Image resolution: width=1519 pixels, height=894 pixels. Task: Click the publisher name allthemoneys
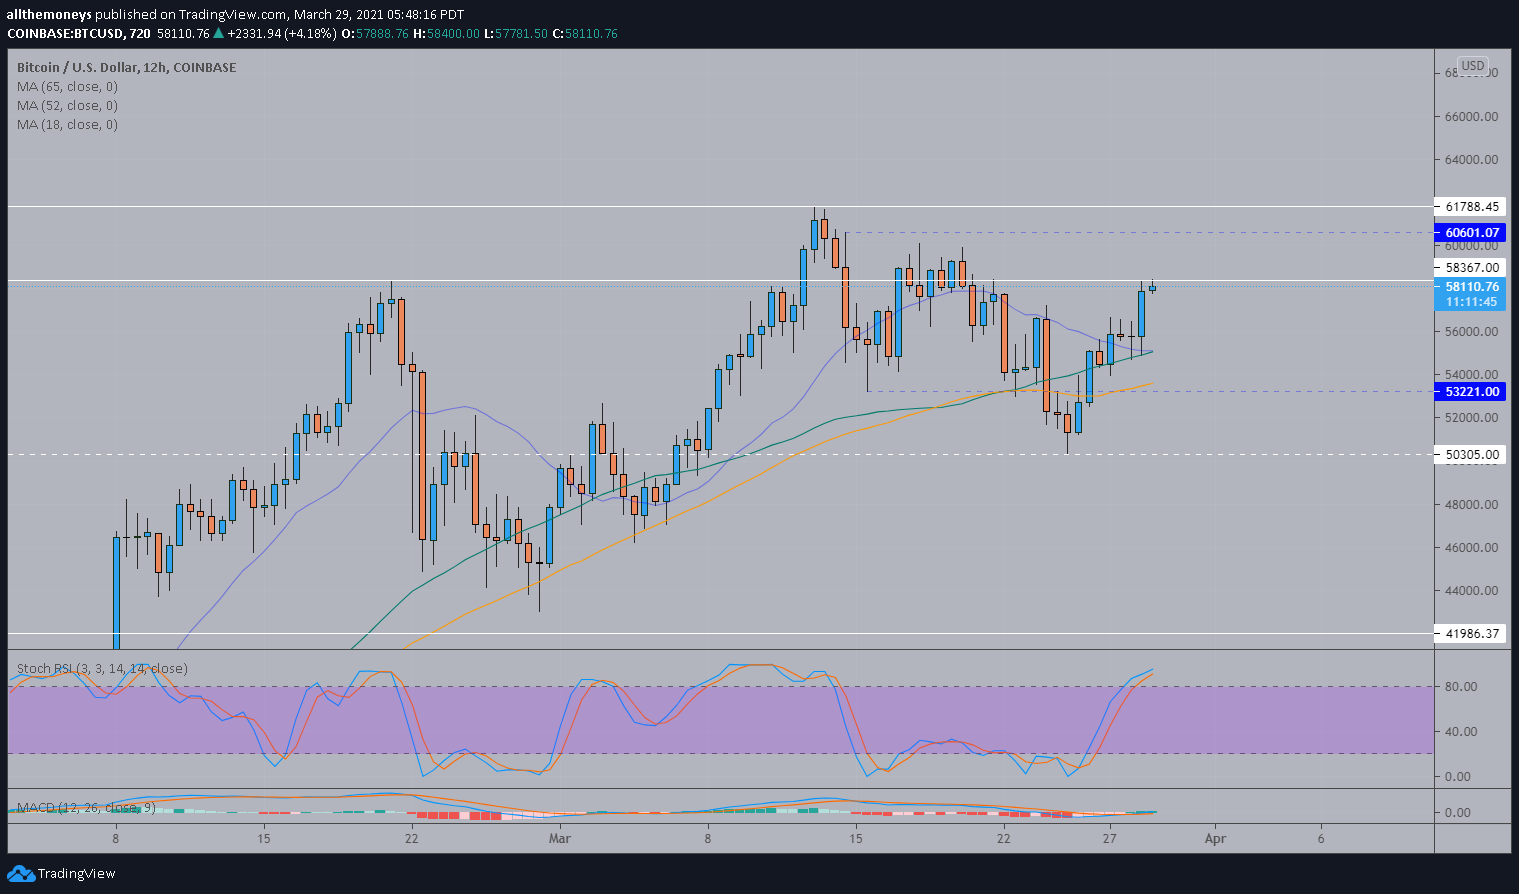[49, 15]
